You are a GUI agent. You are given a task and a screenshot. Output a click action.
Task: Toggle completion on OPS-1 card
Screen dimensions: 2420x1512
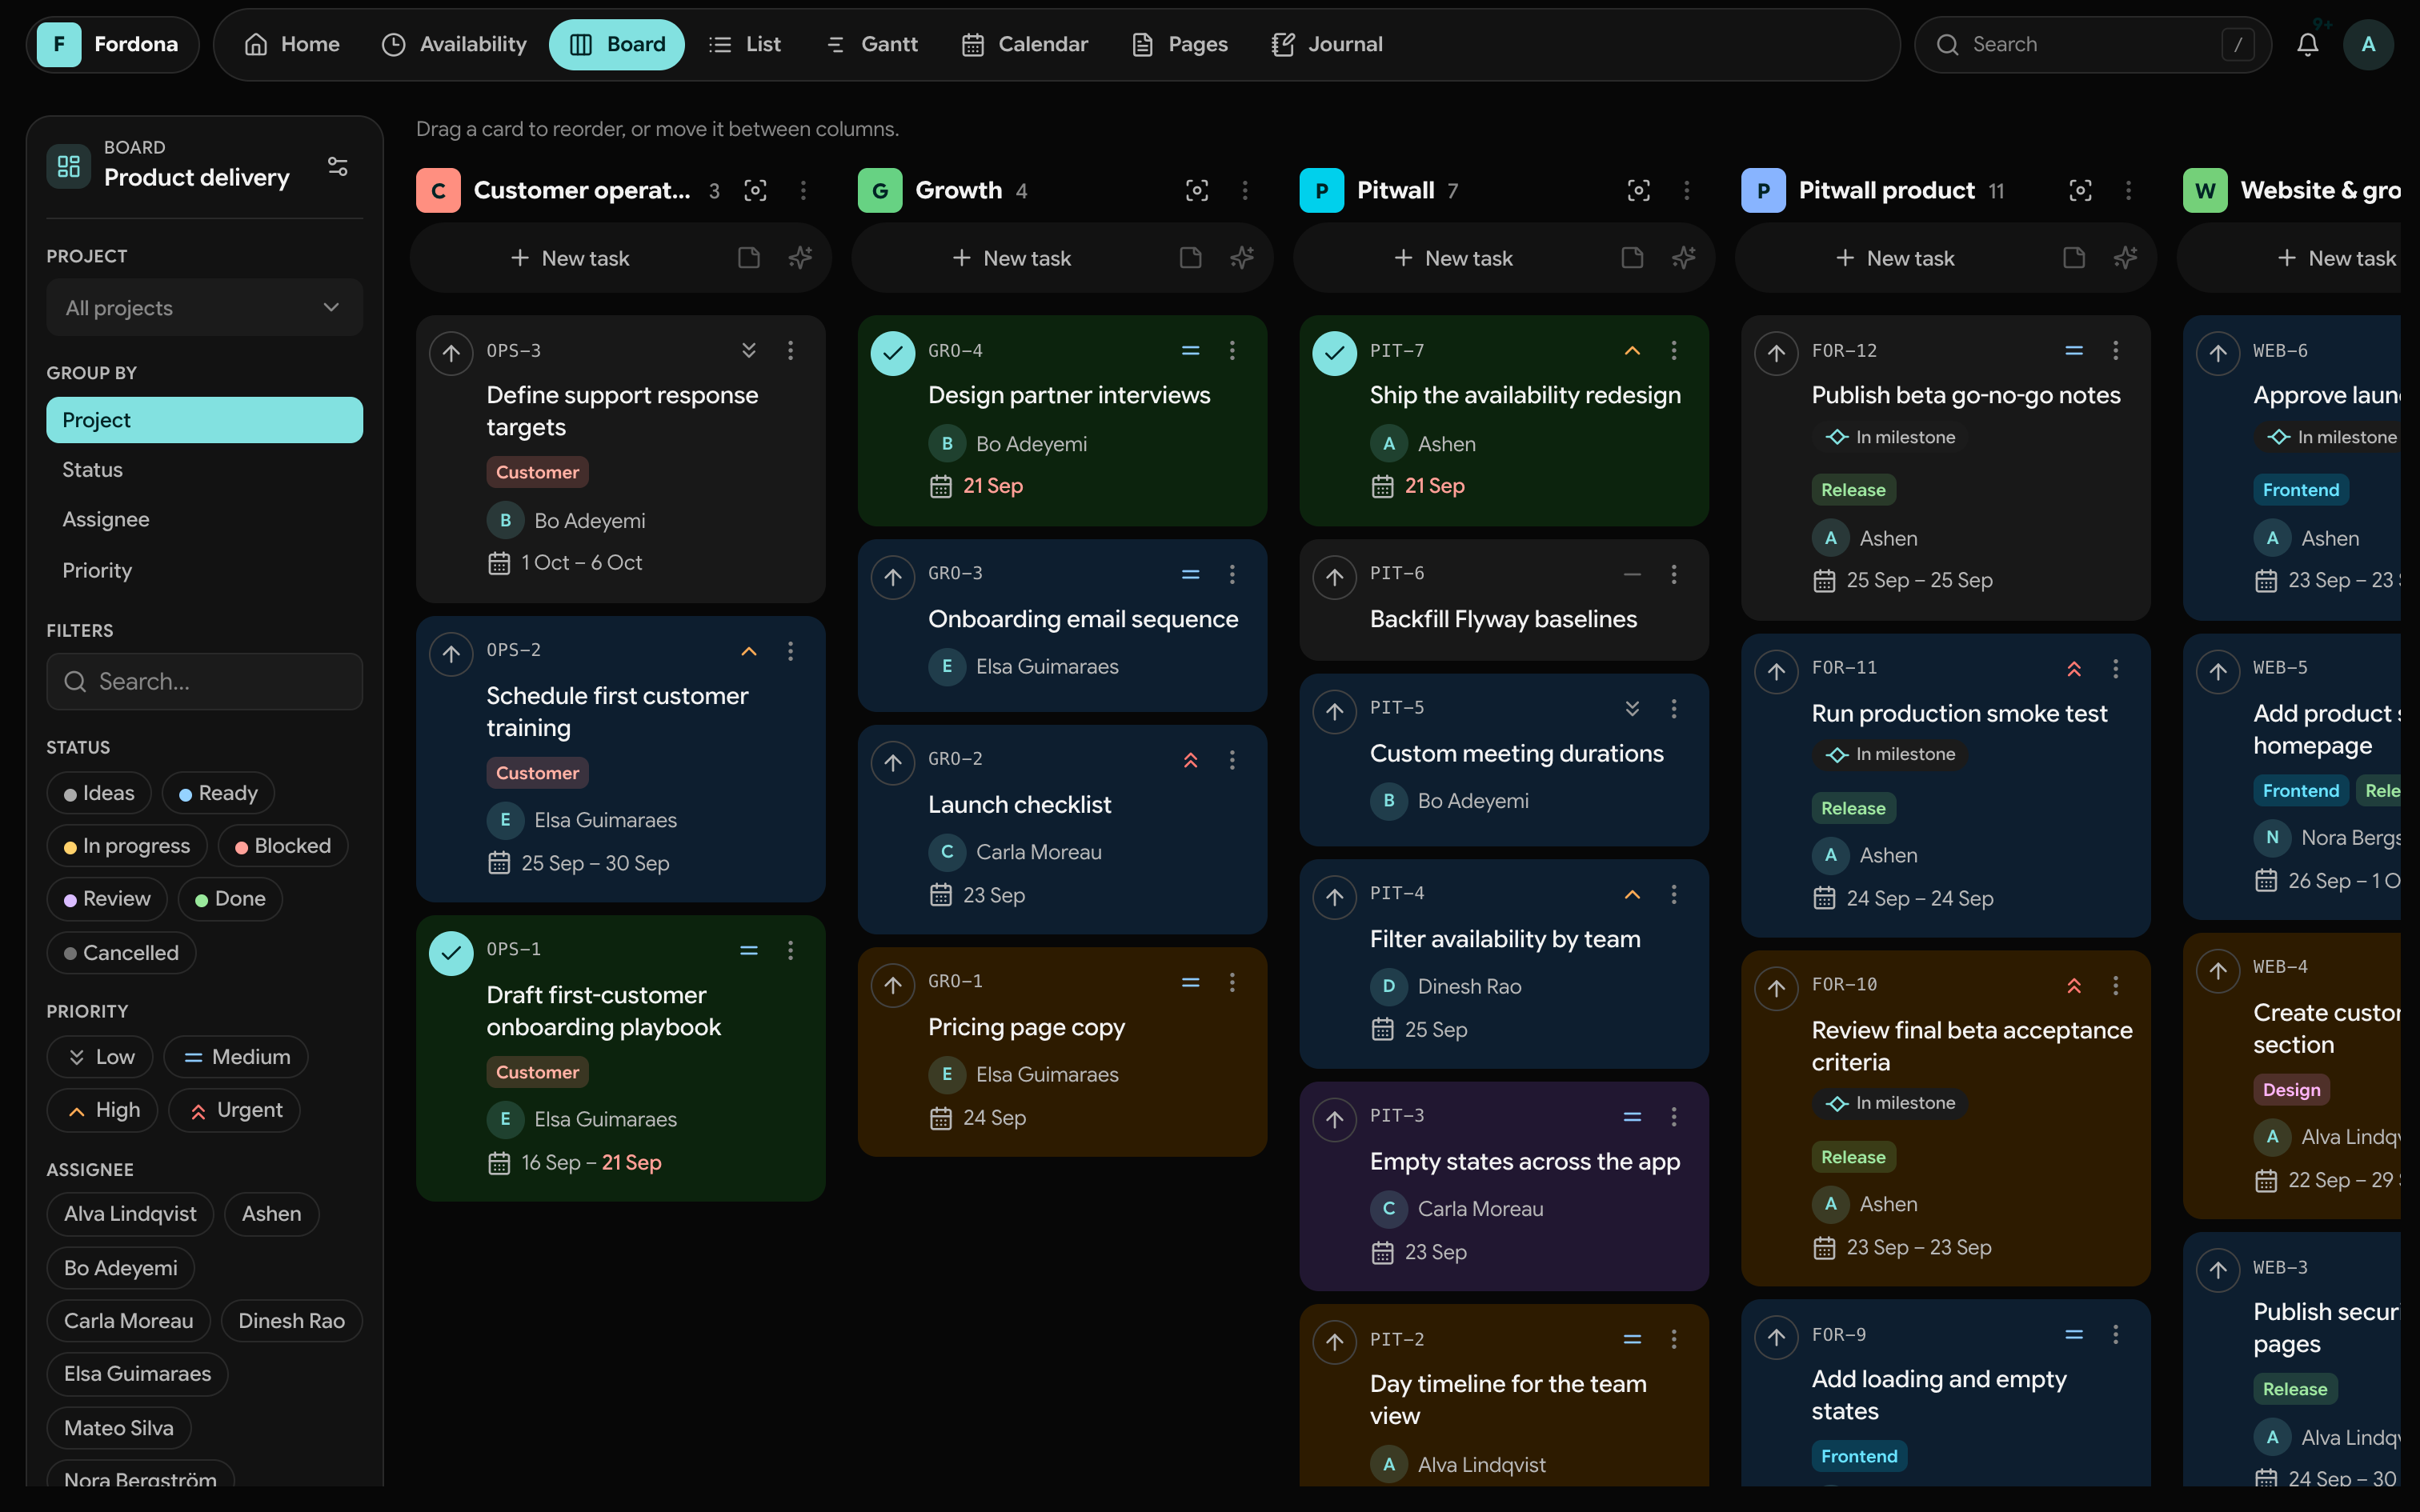[x=451, y=953]
